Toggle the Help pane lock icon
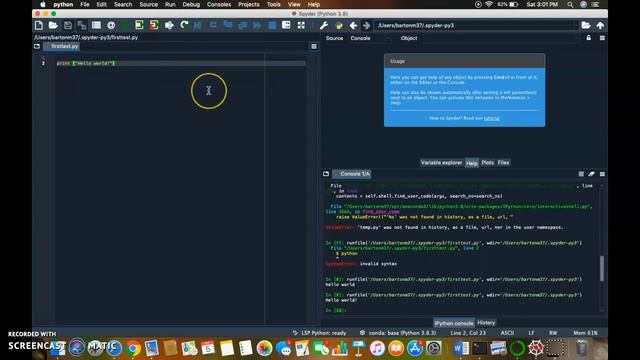 point(589,38)
